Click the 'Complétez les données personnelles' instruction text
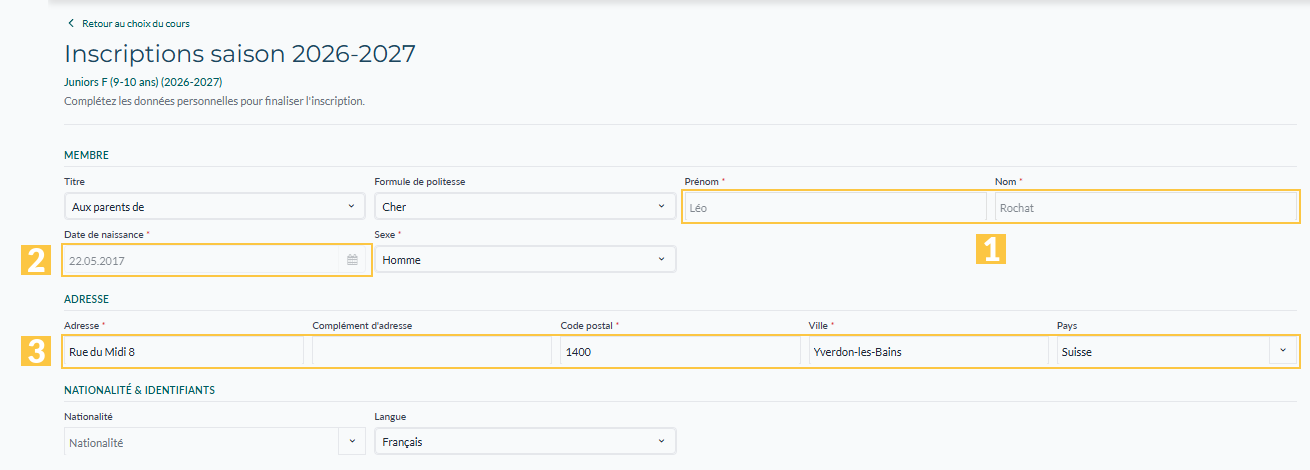The image size is (1310, 470). click(214, 101)
